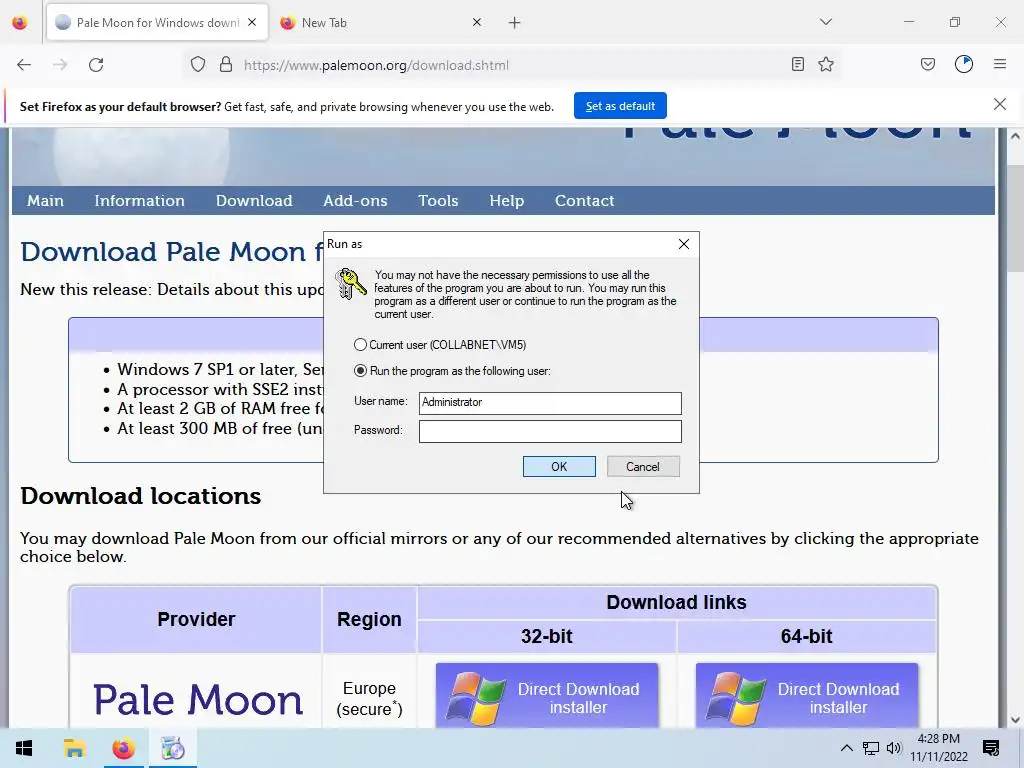Open a new tab with plus icon
This screenshot has height=768, width=1024.
click(x=515, y=23)
